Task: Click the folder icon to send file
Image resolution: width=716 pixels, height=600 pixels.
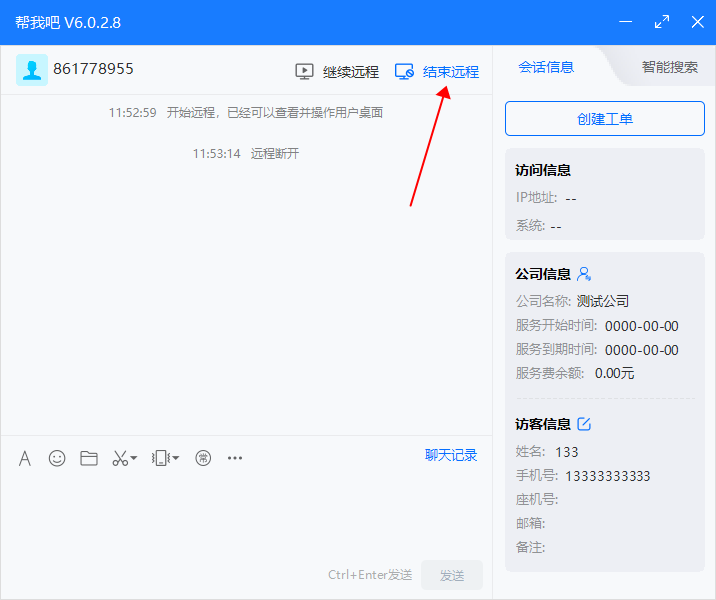Action: 89,458
